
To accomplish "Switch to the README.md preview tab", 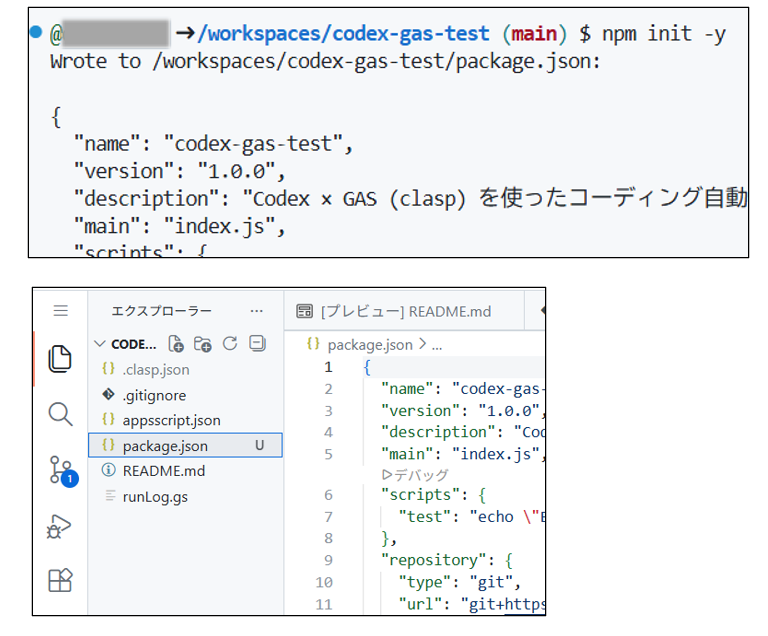I will [x=404, y=312].
